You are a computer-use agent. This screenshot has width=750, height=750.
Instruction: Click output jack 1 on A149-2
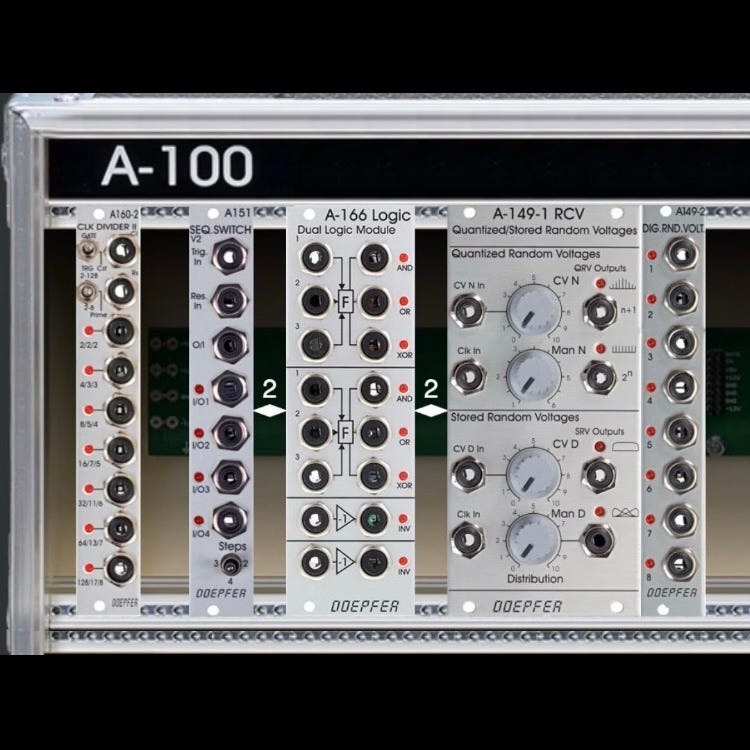pyautogui.click(x=681, y=254)
